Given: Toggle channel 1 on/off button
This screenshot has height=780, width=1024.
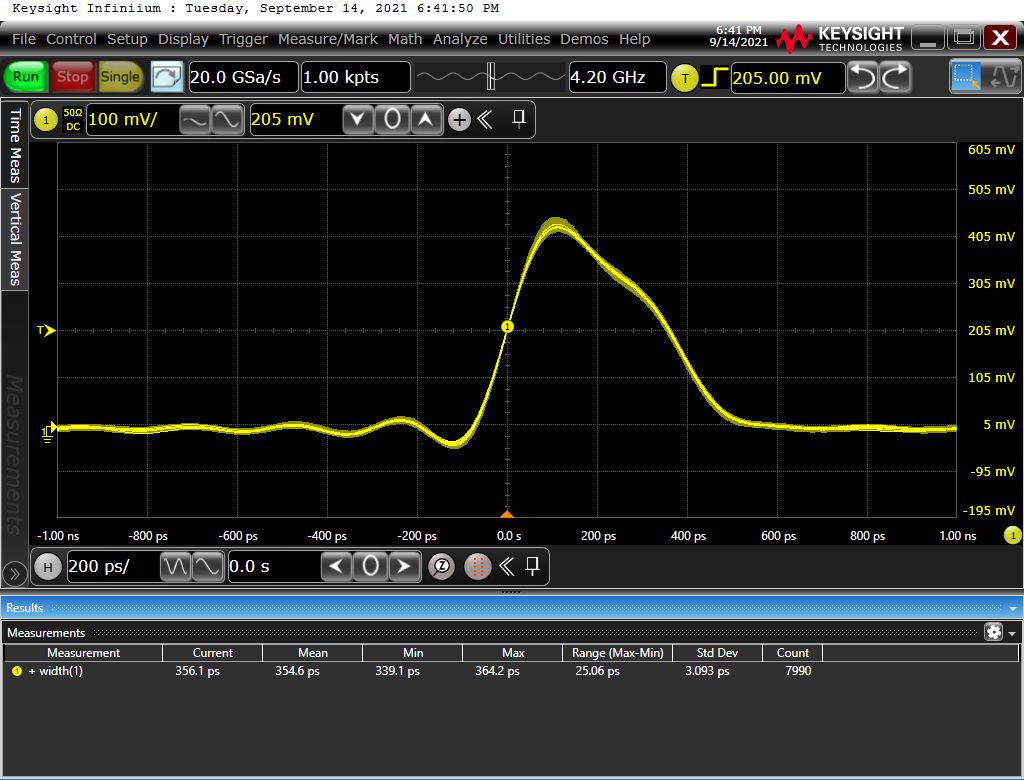Looking at the screenshot, I should 45,120.
